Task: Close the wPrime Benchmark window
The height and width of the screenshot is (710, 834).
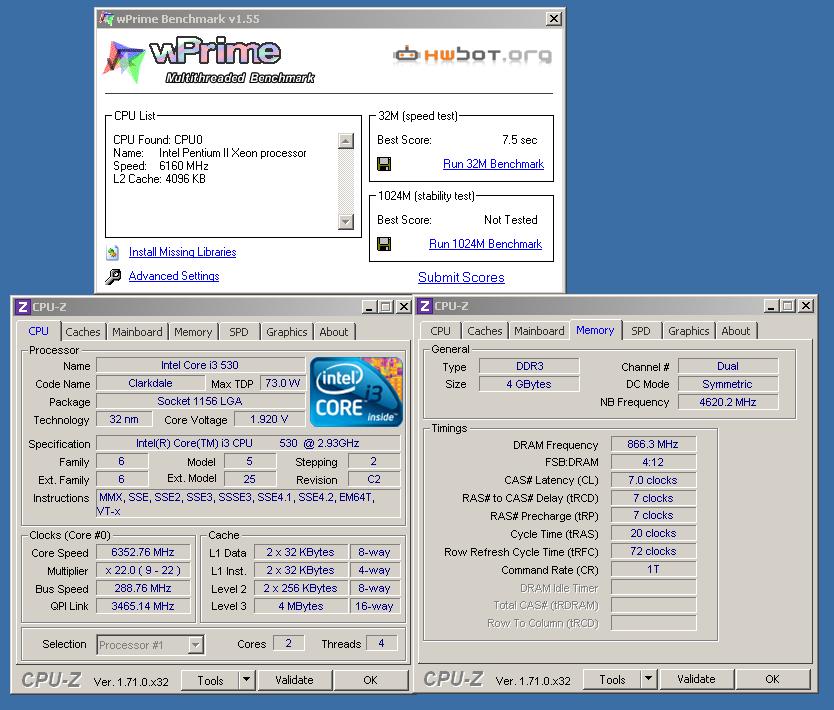Action: coord(554,19)
